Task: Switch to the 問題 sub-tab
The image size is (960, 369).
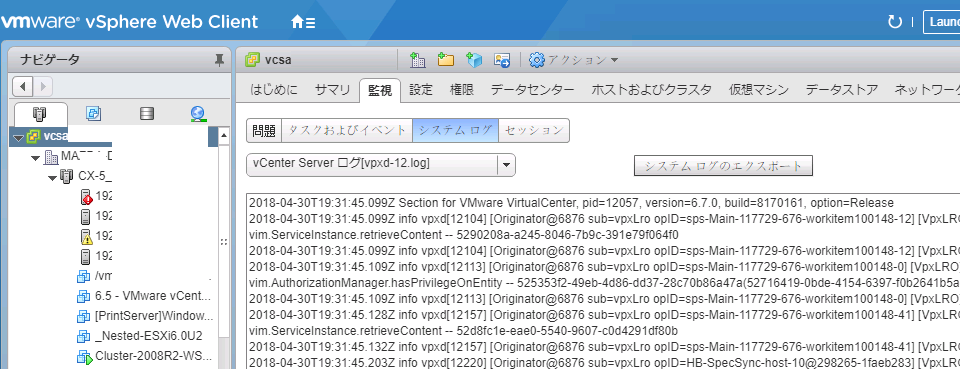Action: coord(264,130)
